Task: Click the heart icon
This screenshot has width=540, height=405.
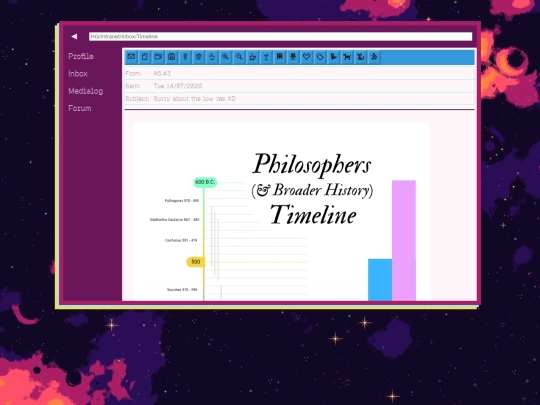Action: (306, 57)
